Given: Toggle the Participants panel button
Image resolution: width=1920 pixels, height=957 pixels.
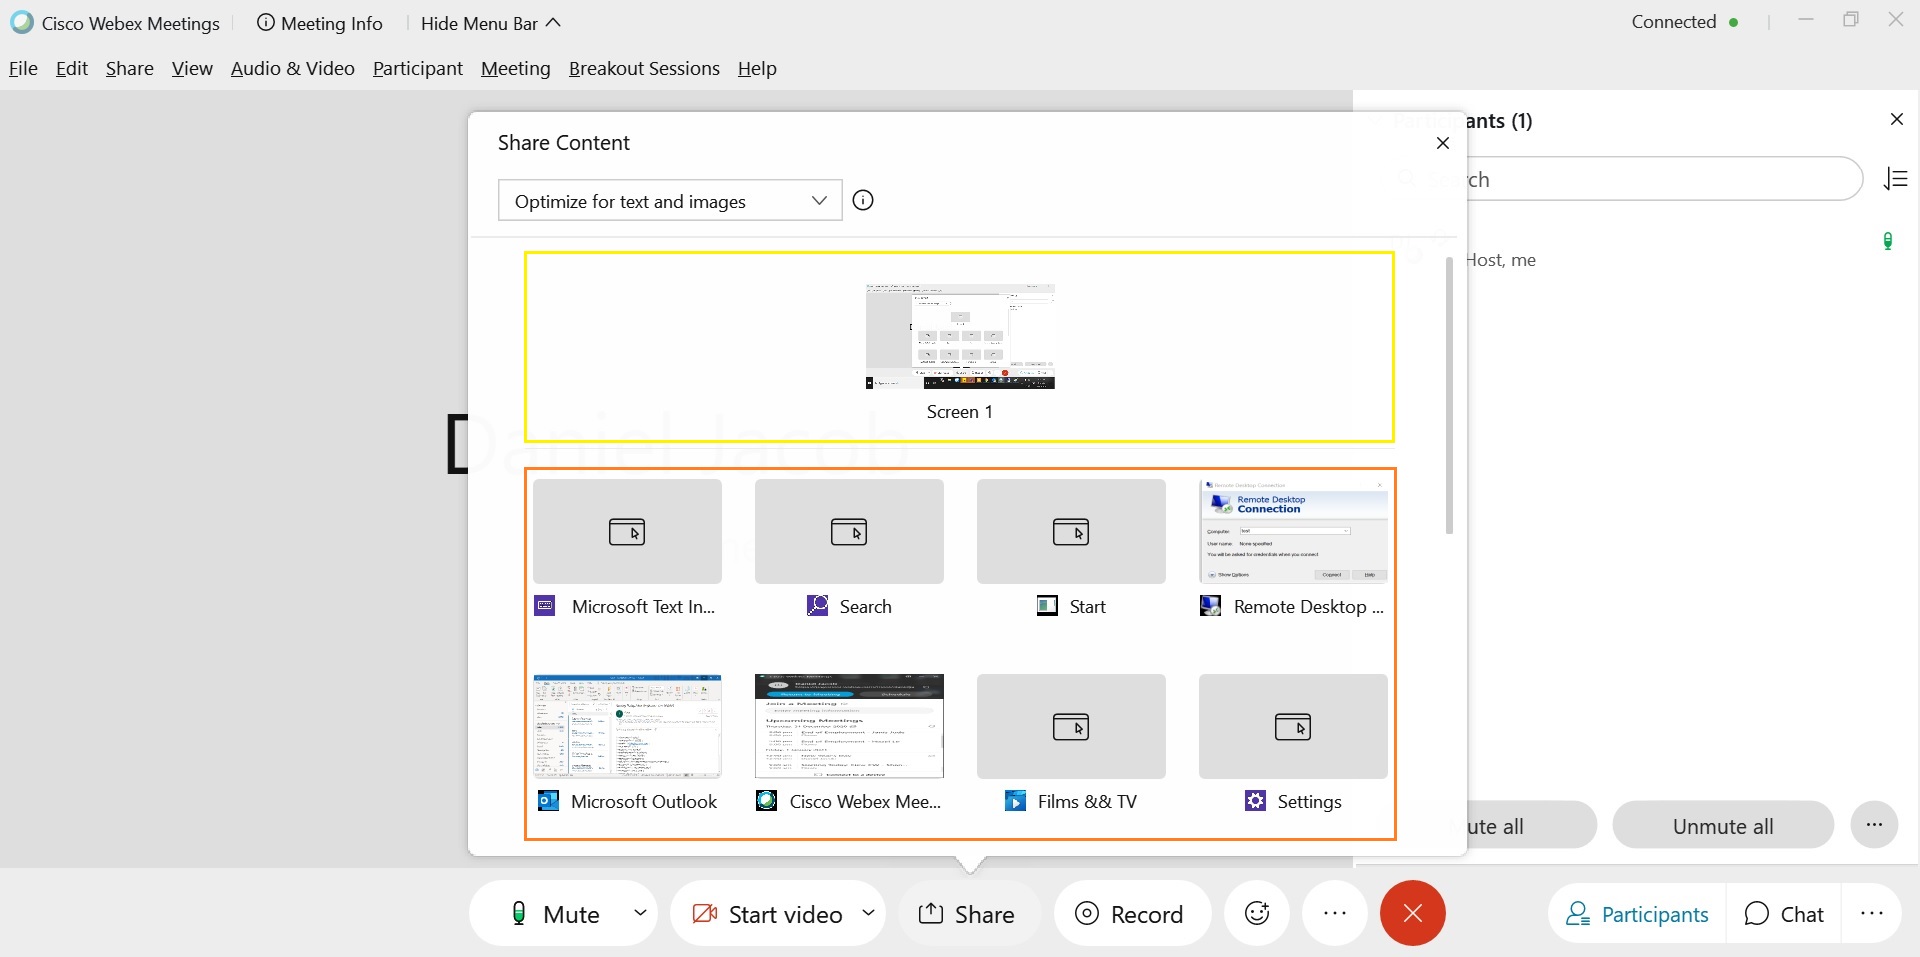Looking at the screenshot, I should 1637,913.
